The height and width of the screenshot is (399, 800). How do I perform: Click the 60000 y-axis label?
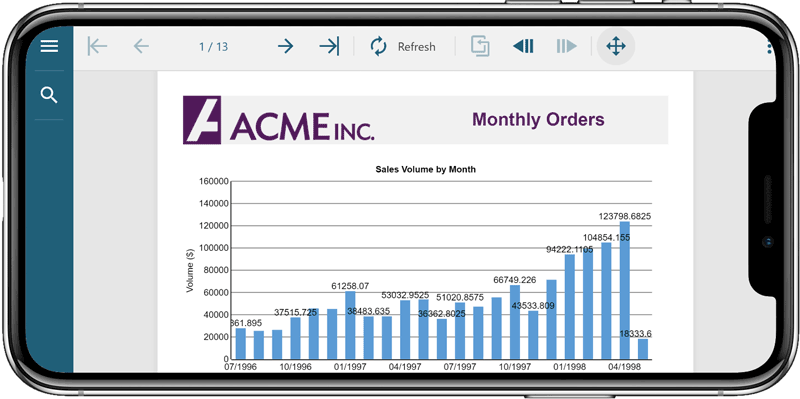pos(215,292)
